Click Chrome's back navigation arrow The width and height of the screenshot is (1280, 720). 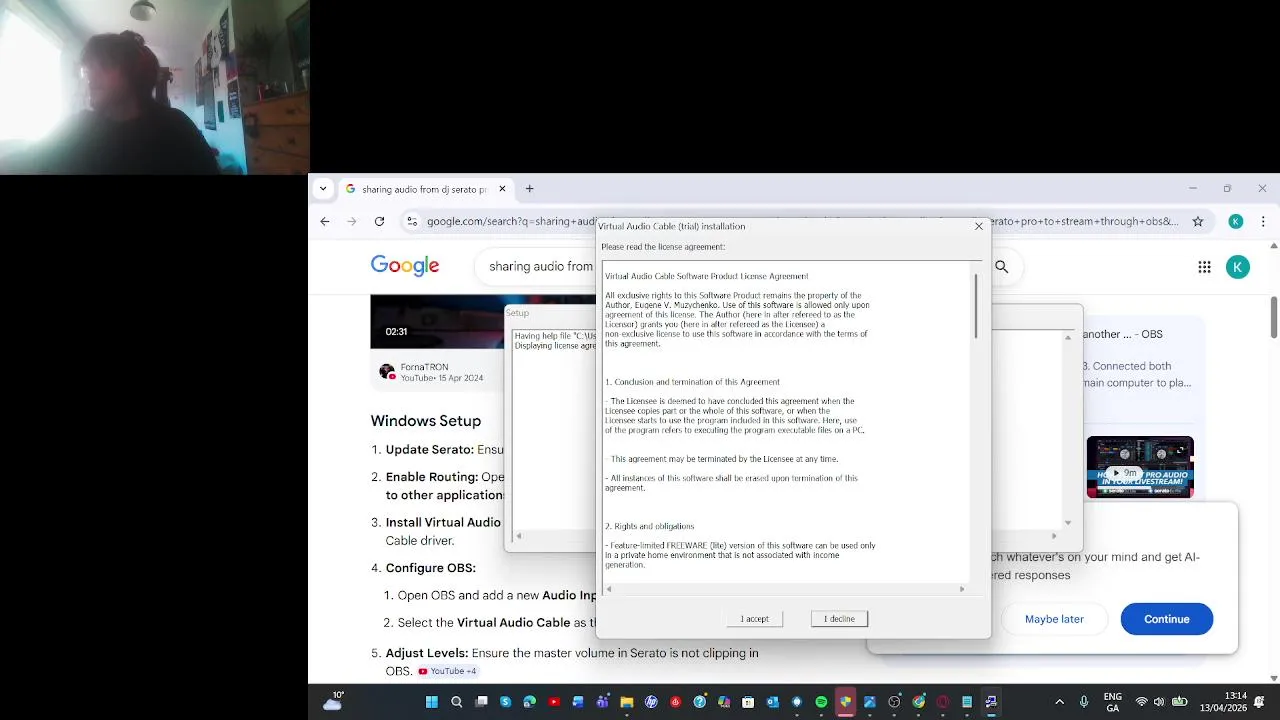tap(325, 221)
